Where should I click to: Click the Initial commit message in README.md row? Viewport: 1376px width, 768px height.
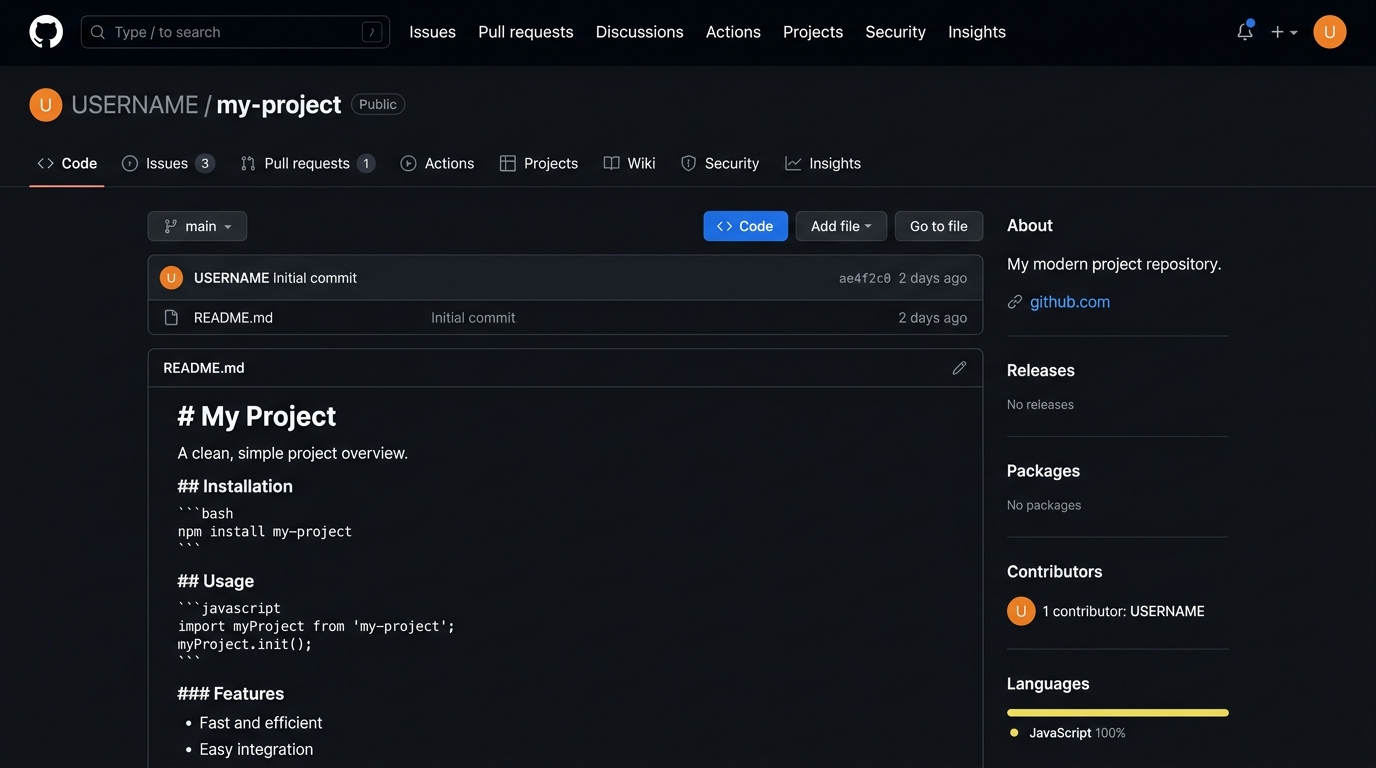click(x=473, y=318)
